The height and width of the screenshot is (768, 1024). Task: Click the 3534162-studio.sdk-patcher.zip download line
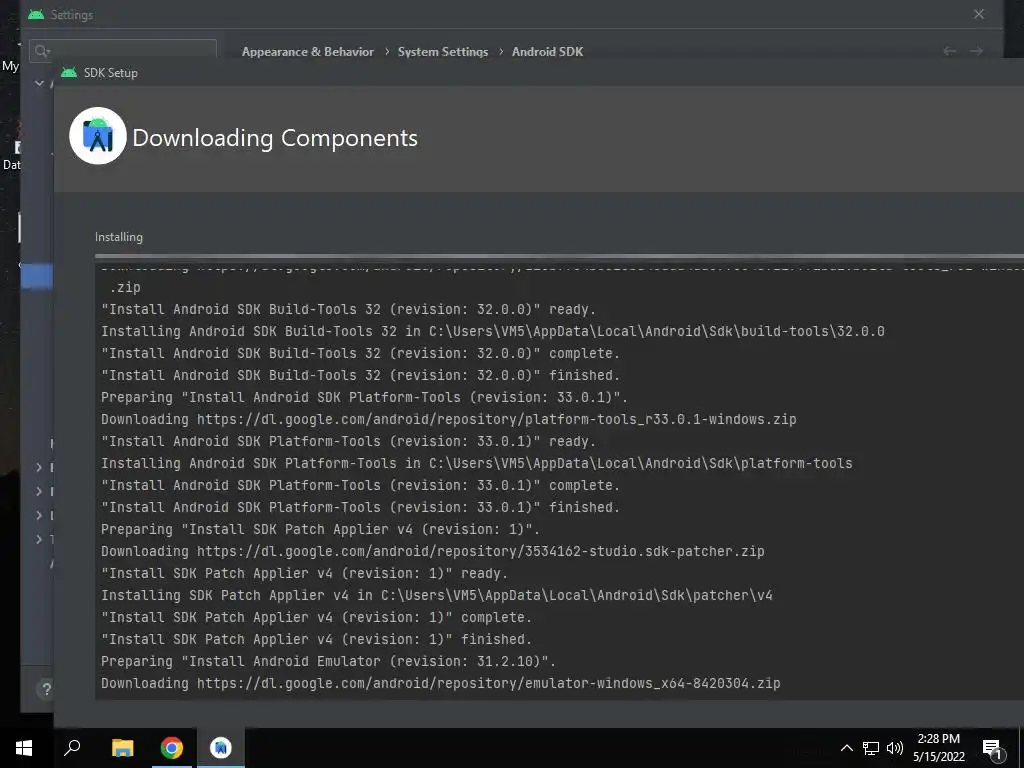tap(432, 551)
